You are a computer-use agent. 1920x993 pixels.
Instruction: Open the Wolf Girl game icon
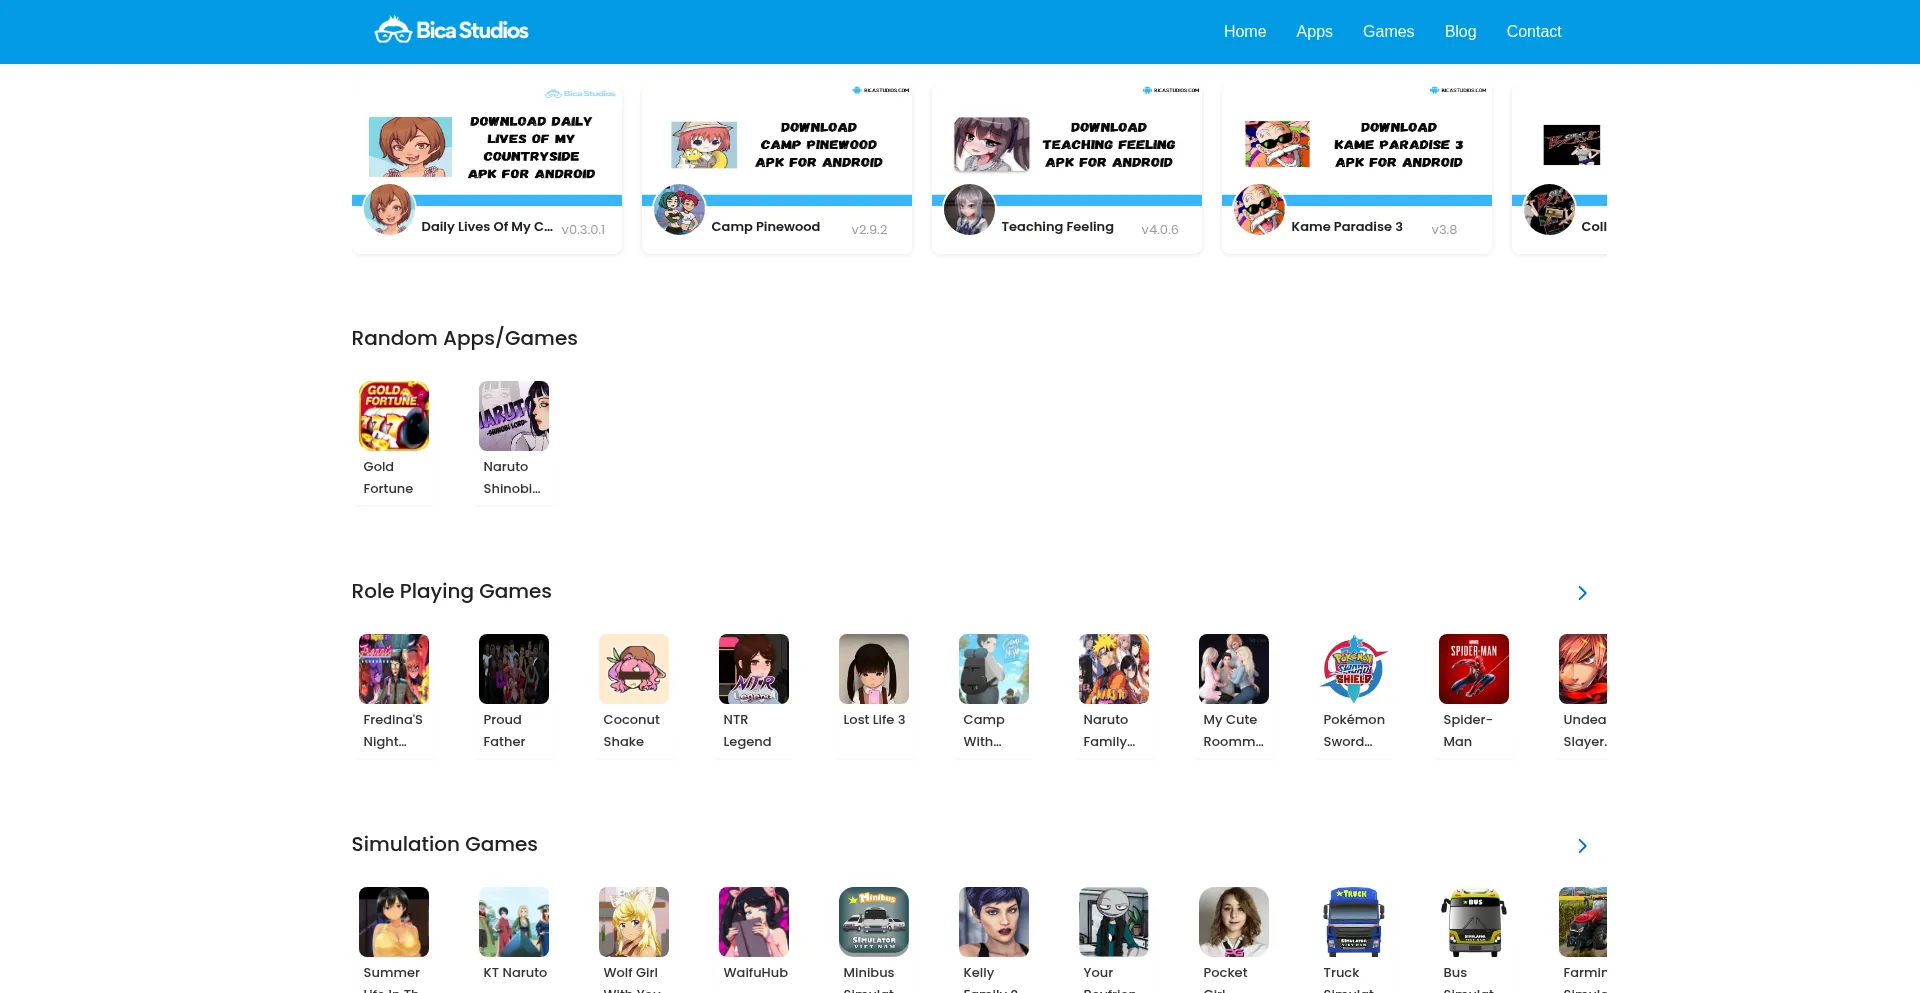tap(634, 922)
